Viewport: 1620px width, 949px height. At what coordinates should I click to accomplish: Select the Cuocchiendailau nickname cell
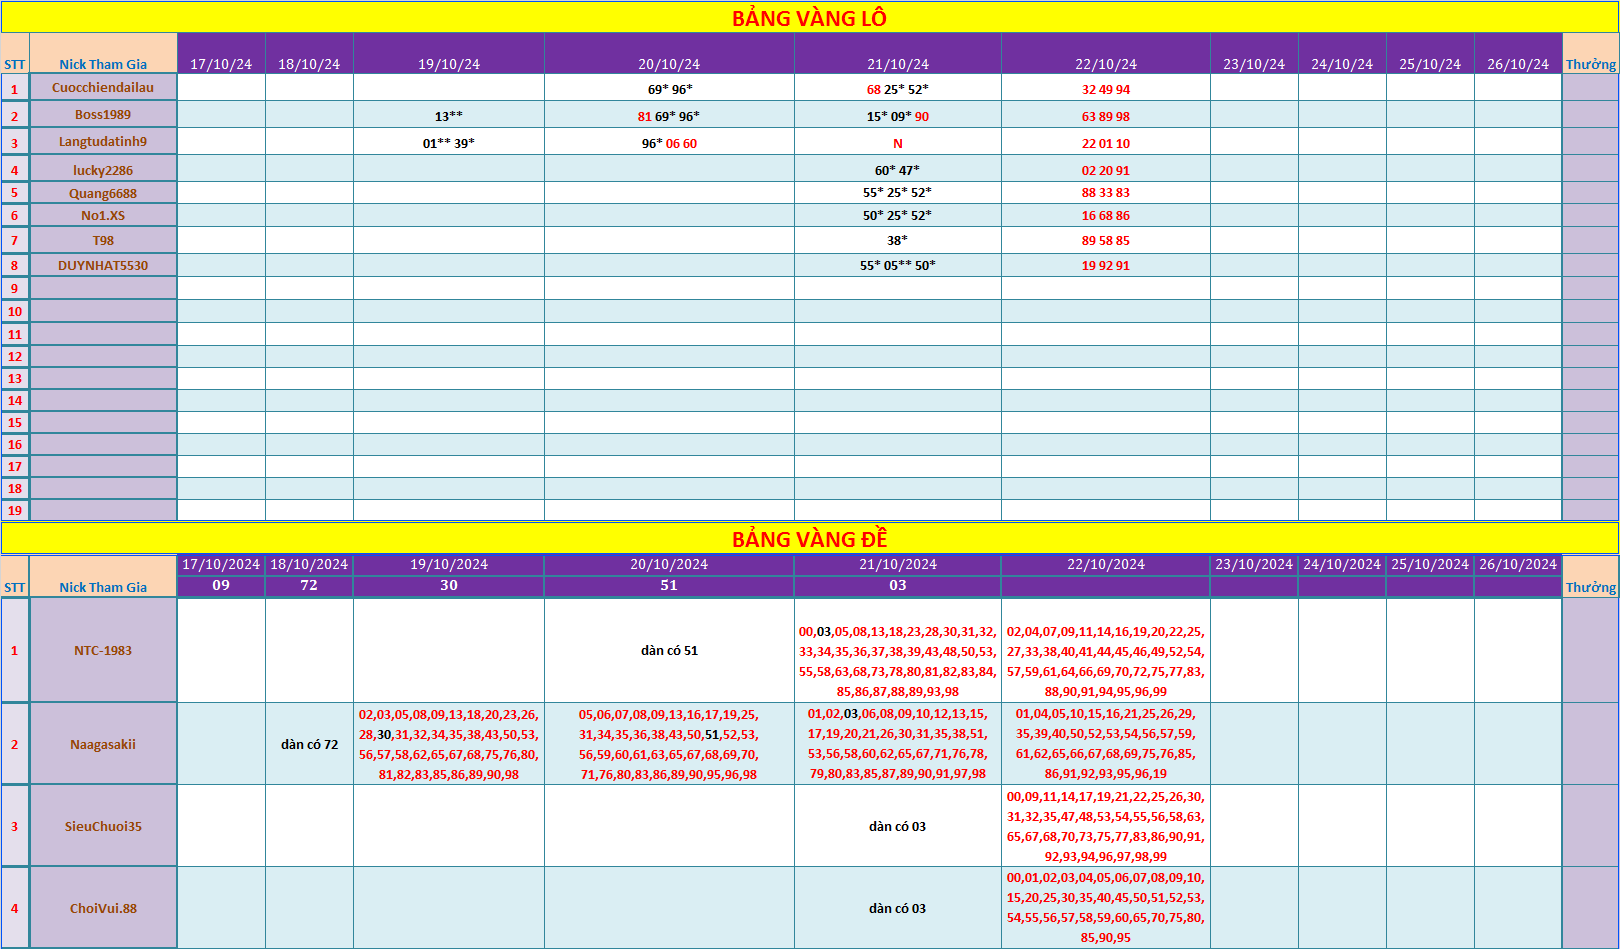pos(103,88)
